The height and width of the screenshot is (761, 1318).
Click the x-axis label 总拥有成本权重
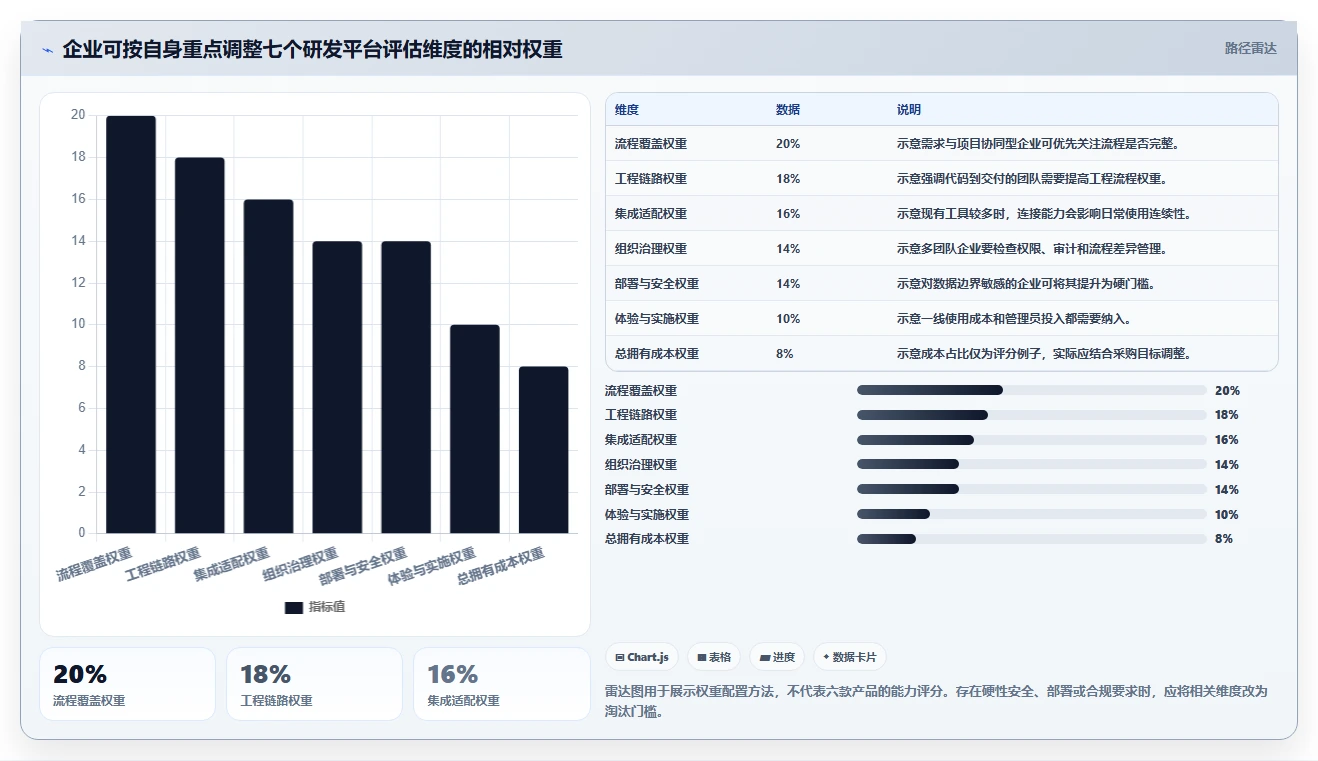501,567
